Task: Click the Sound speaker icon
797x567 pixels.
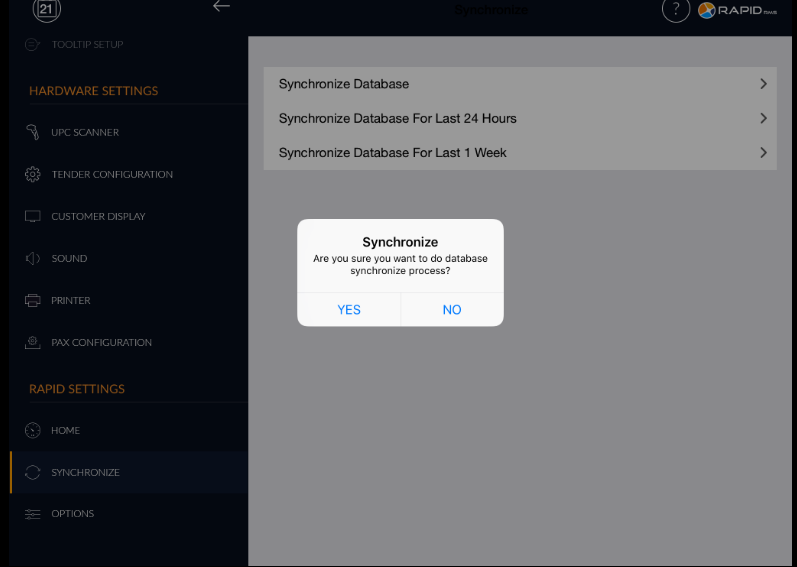Action: click(x=32, y=258)
